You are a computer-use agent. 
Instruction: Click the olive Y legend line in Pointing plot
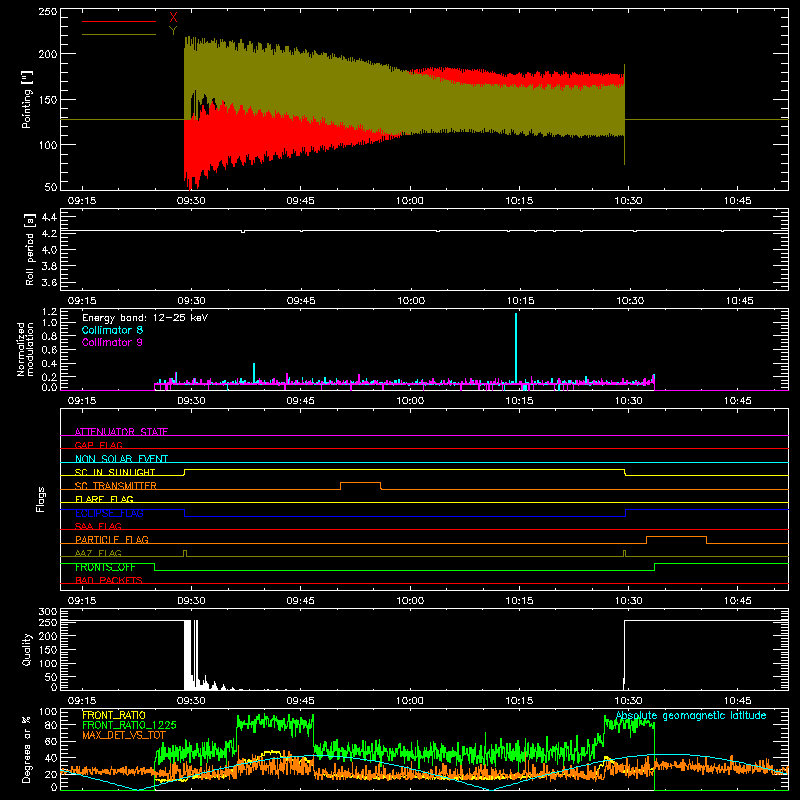119,35
